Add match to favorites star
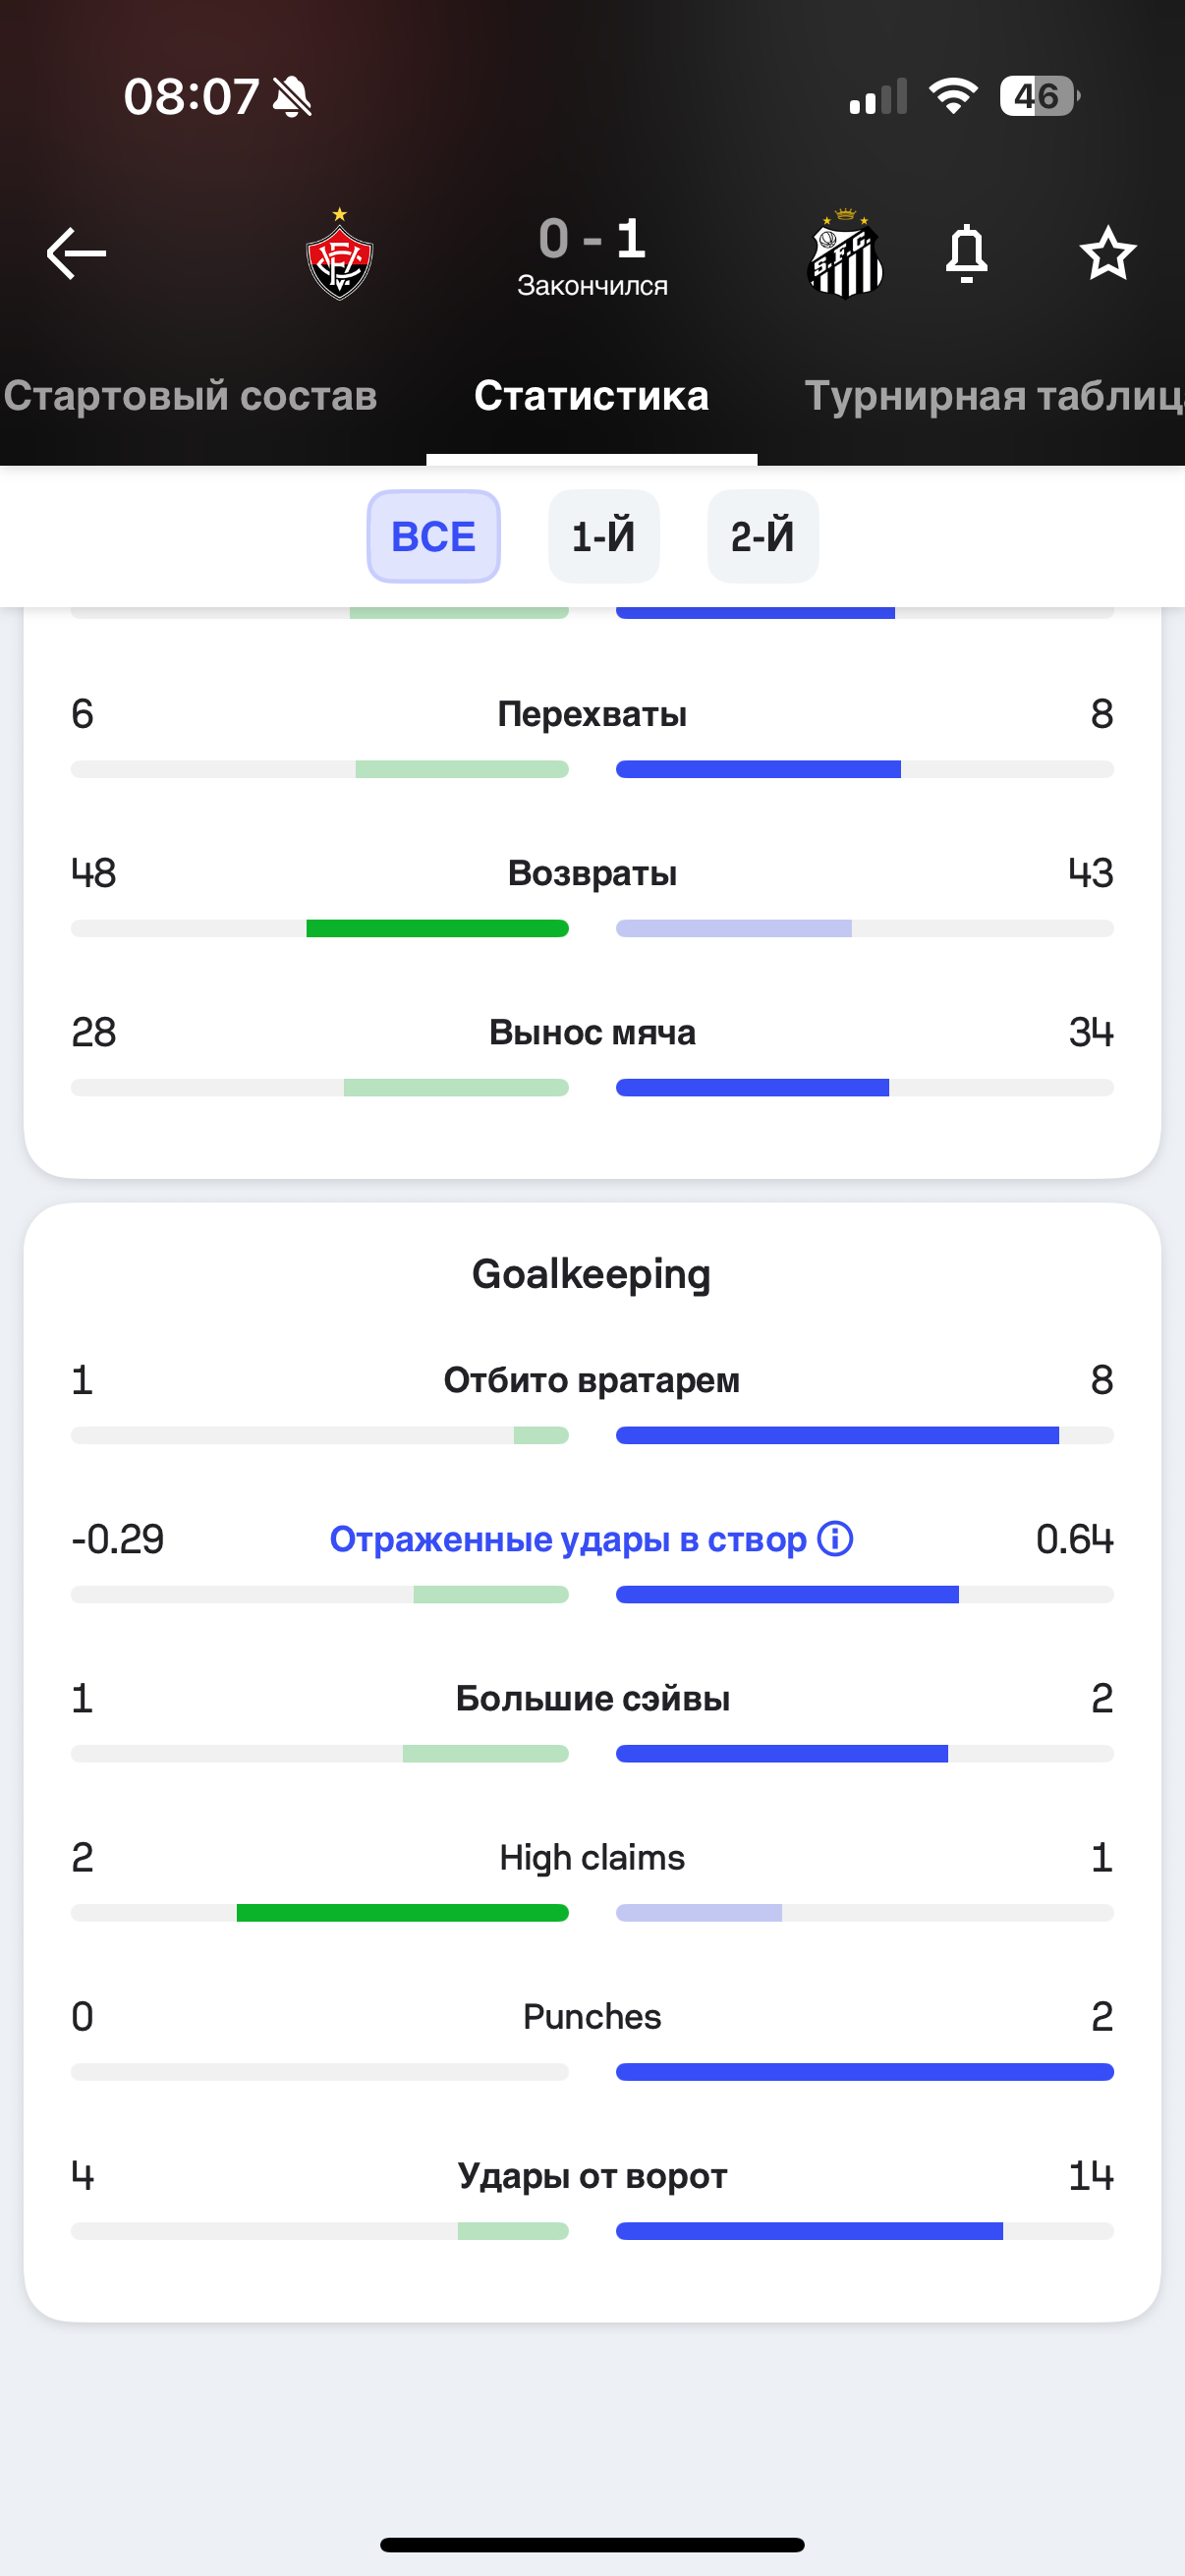 tap(1107, 254)
